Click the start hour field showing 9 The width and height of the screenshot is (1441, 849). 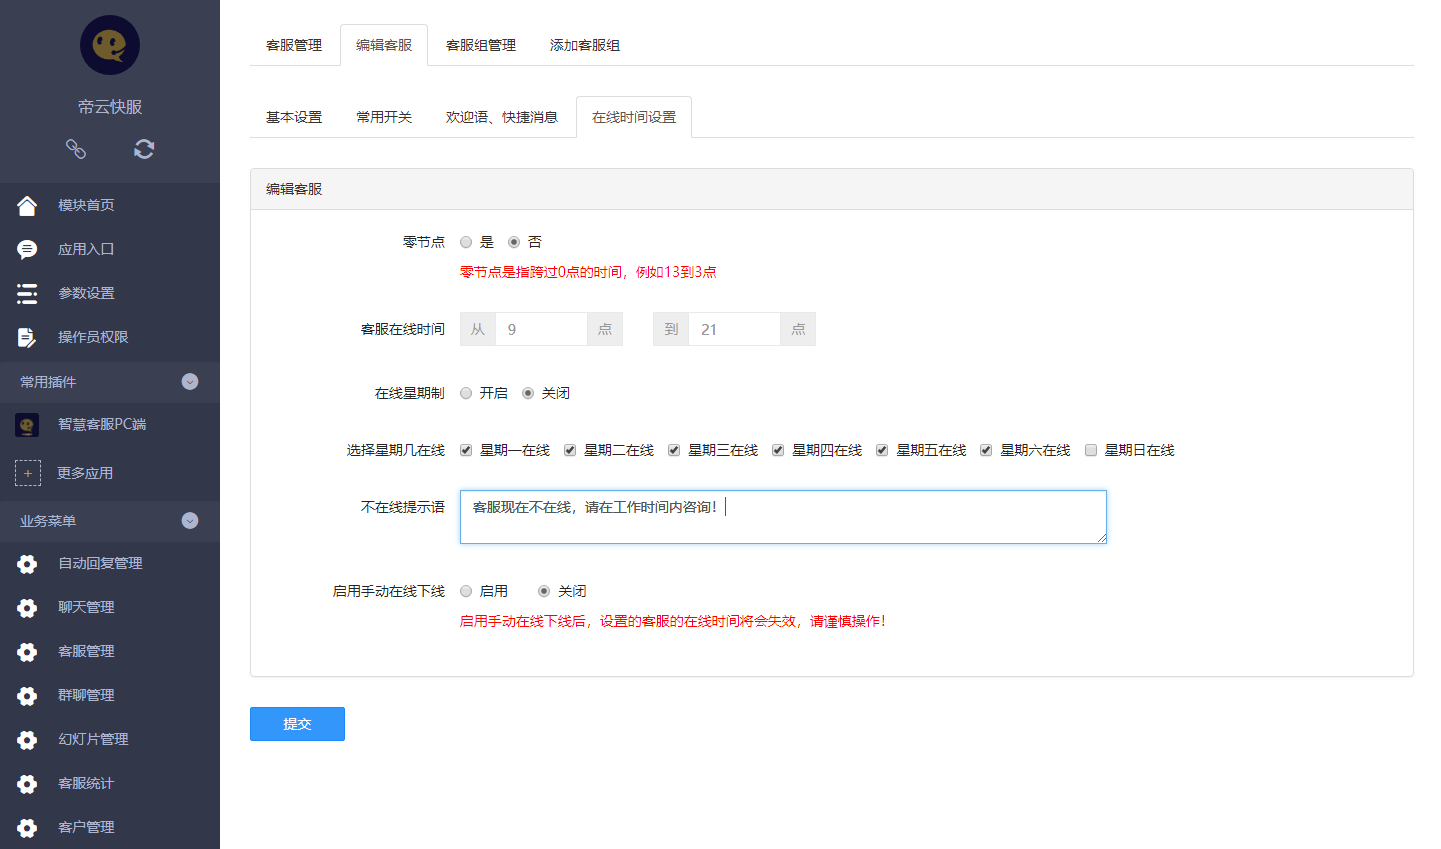coord(541,329)
